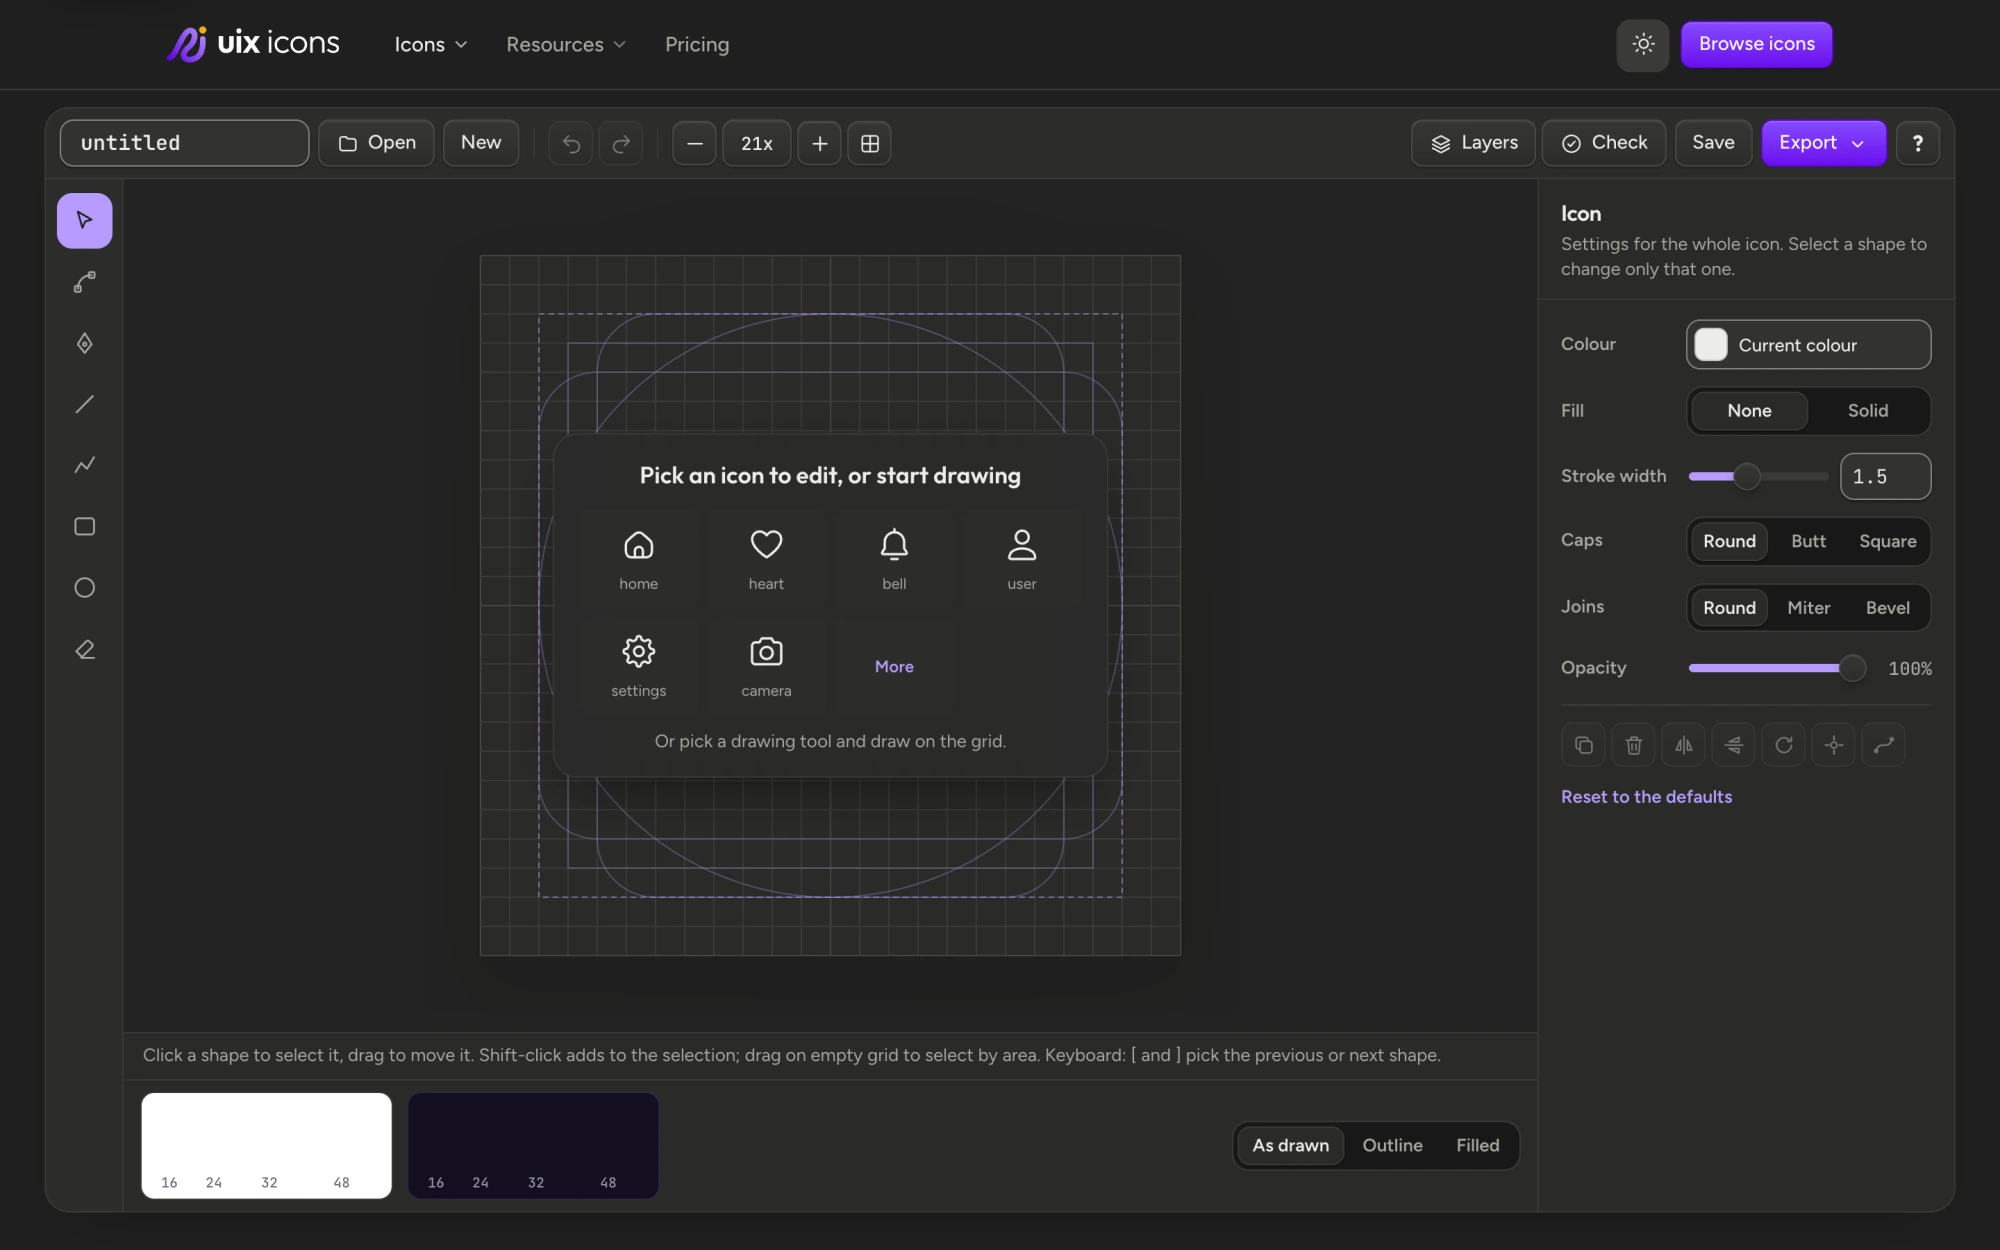Click the Open file button
The width and height of the screenshot is (2000, 1250).
tap(376, 143)
